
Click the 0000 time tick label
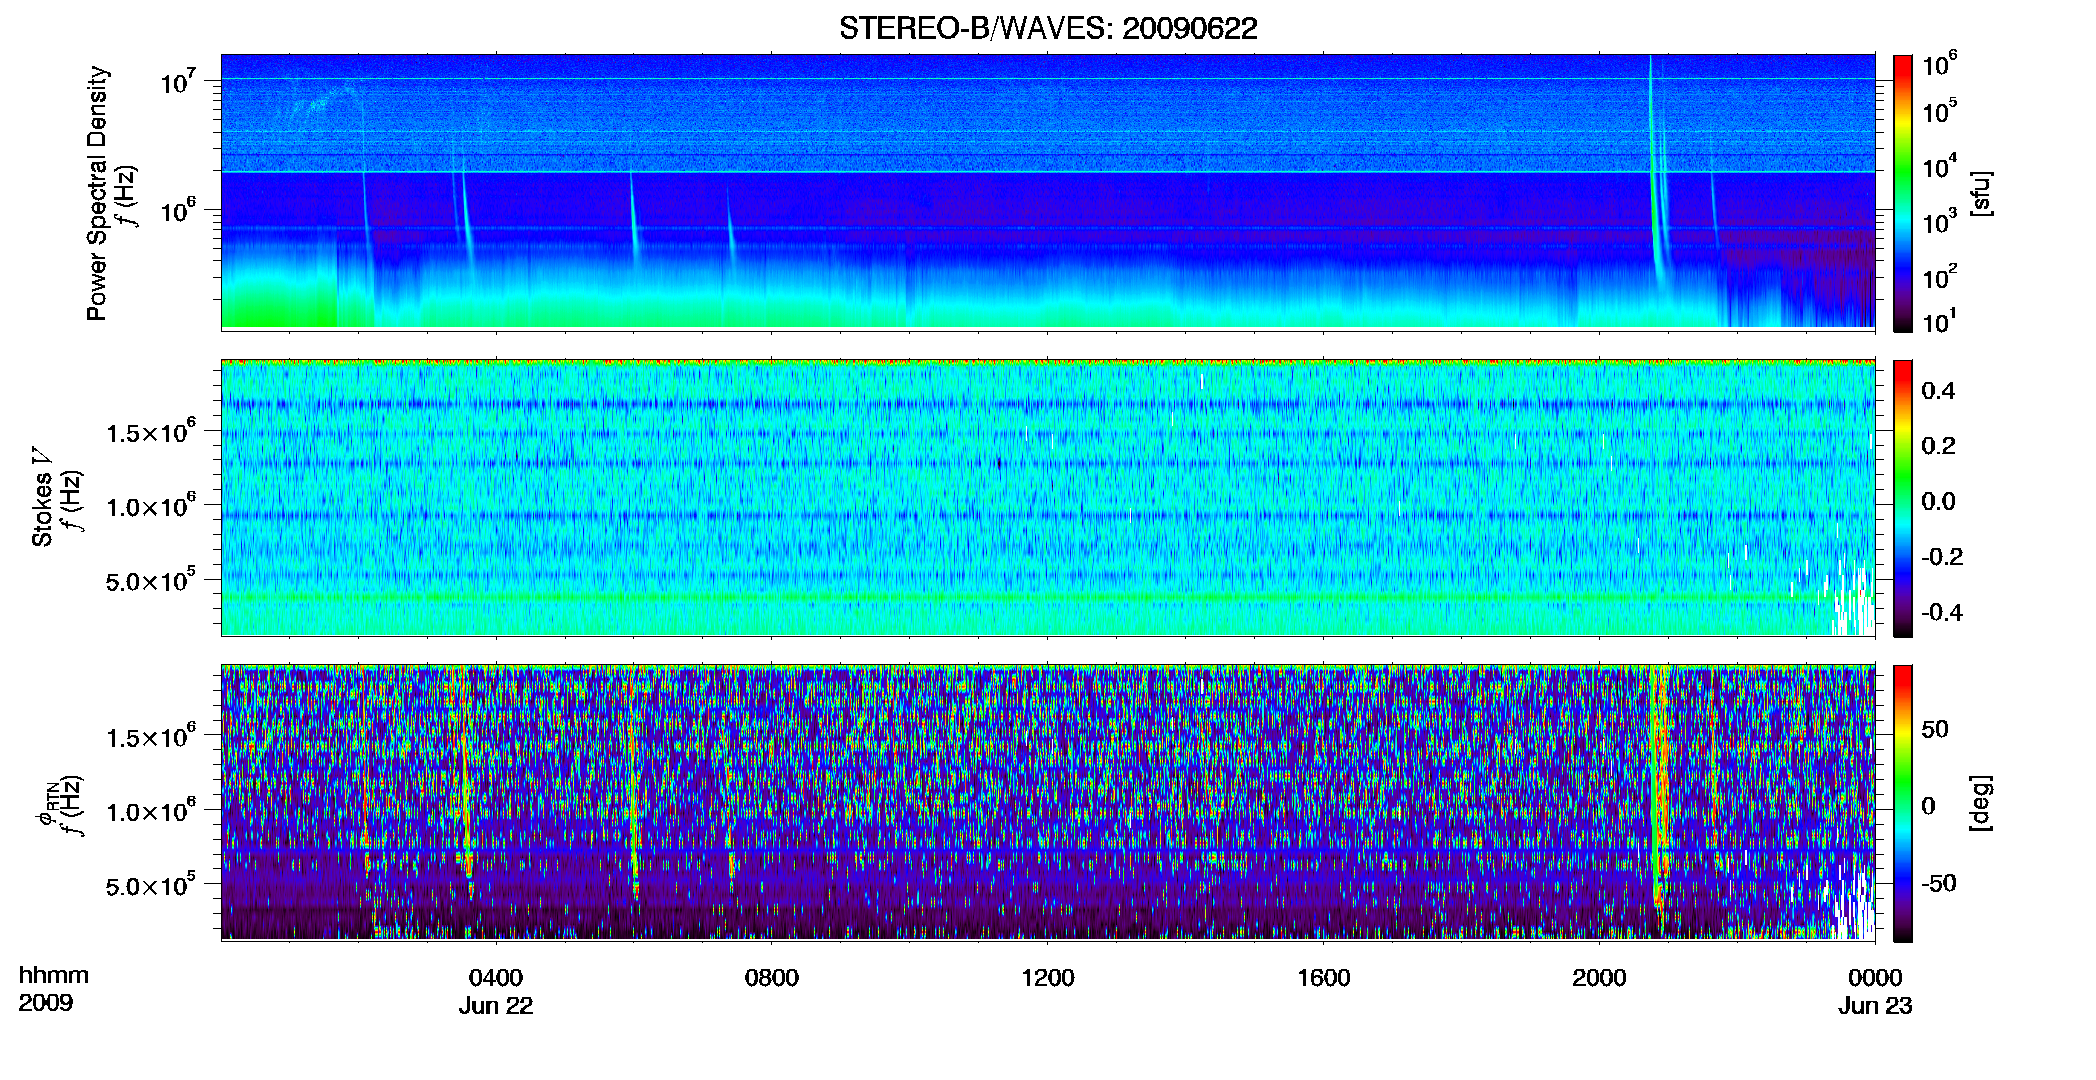[1875, 978]
